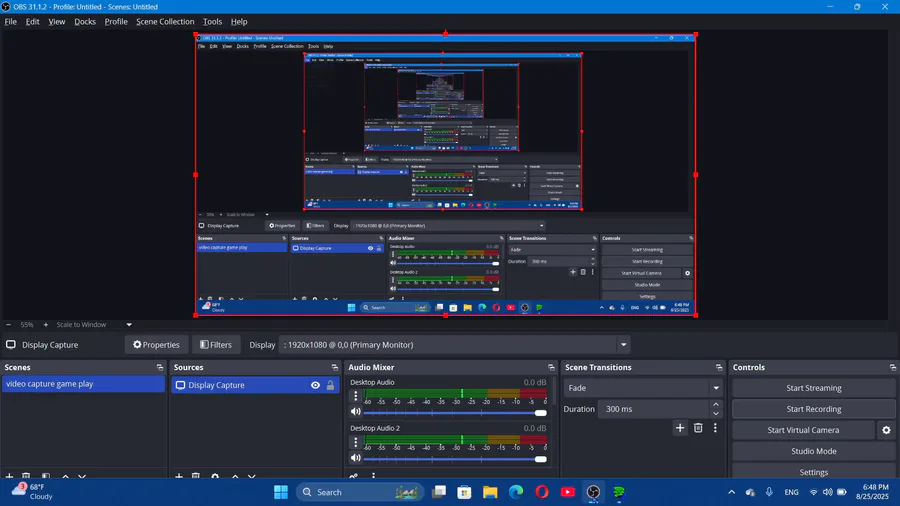This screenshot has height=506, width=900.
Task: Adjust Desktop Audio 2 volume slider
Action: pos(455,459)
